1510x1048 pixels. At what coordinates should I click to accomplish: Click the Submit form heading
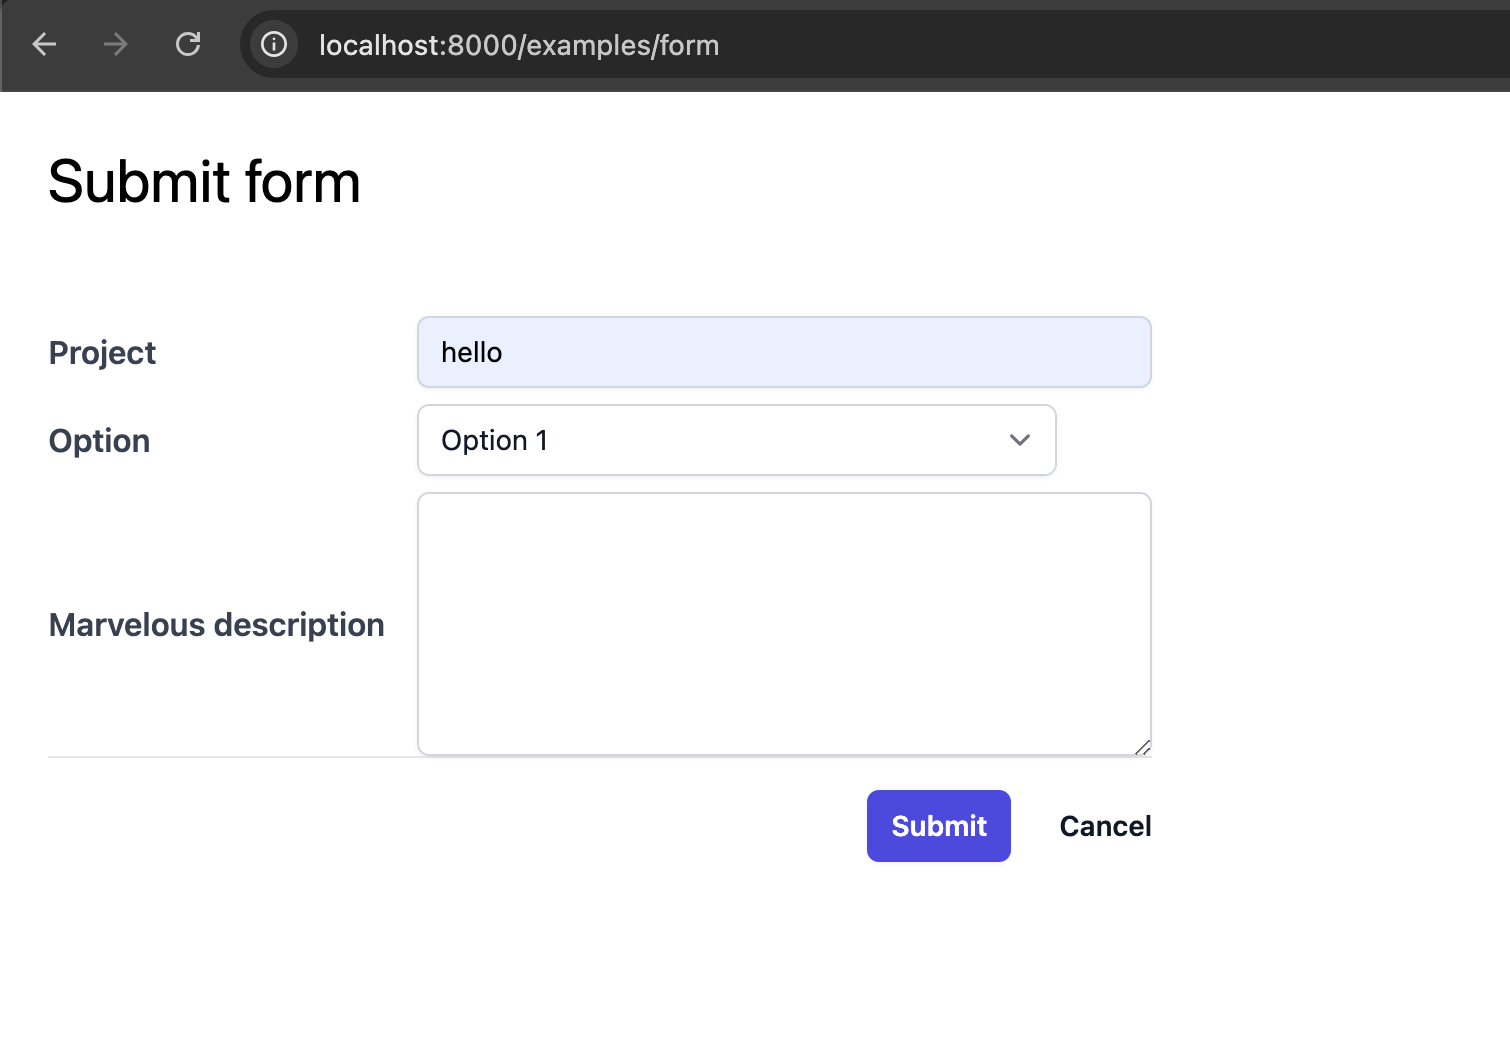pyautogui.click(x=204, y=182)
